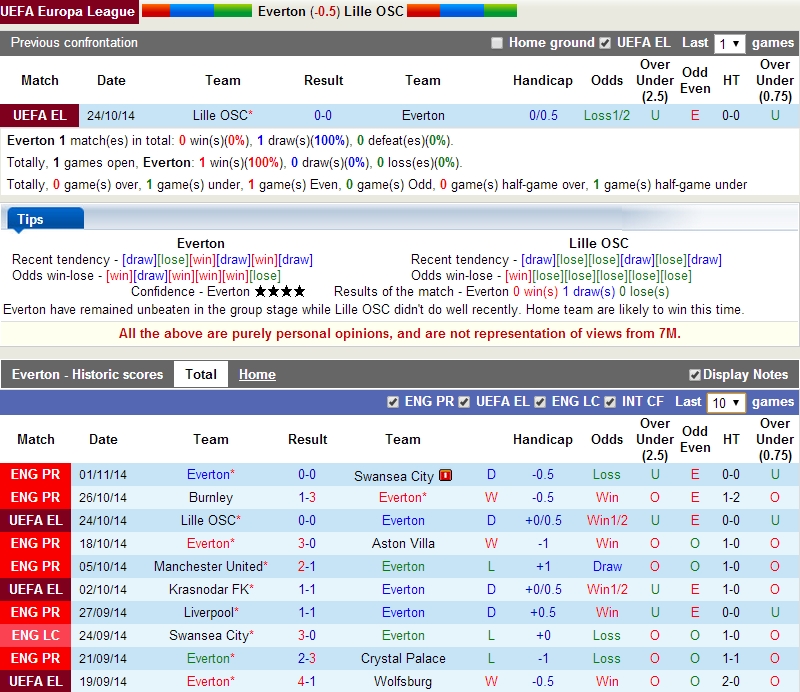Screen dimensions: 800x692
Task: Click the 2-1 Manchester United result
Action: [x=307, y=566]
